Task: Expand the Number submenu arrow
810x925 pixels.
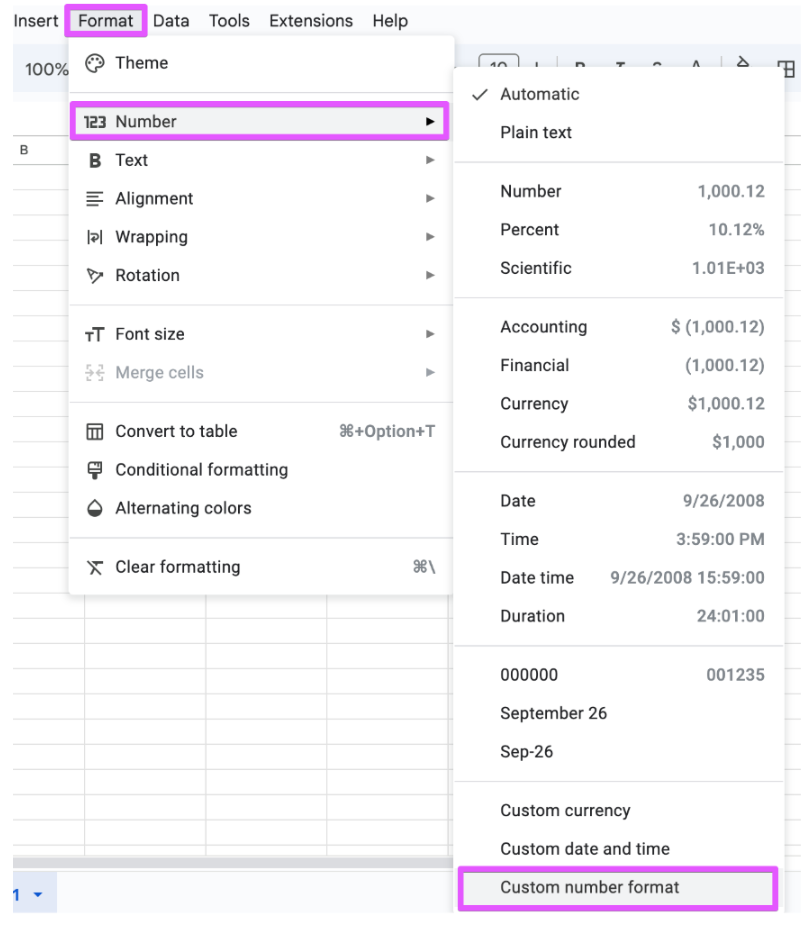Action: click(x=430, y=122)
